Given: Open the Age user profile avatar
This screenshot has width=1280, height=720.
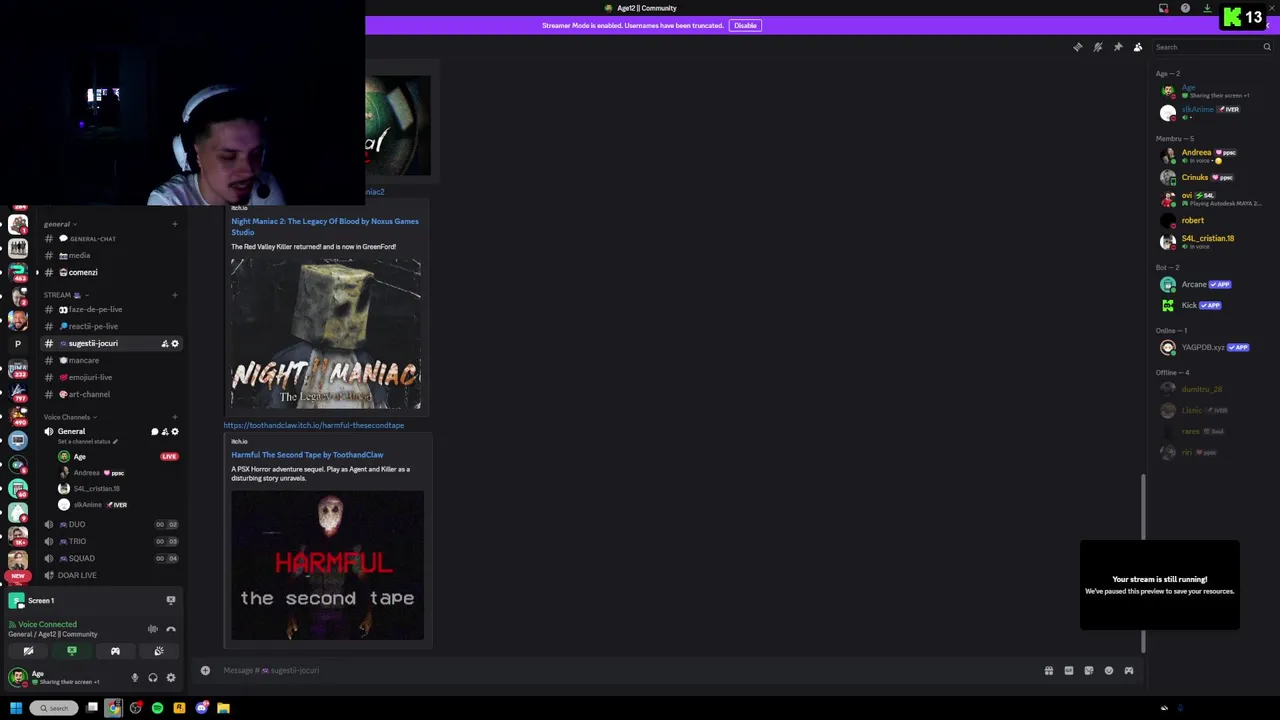Looking at the screenshot, I should pos(18,677).
